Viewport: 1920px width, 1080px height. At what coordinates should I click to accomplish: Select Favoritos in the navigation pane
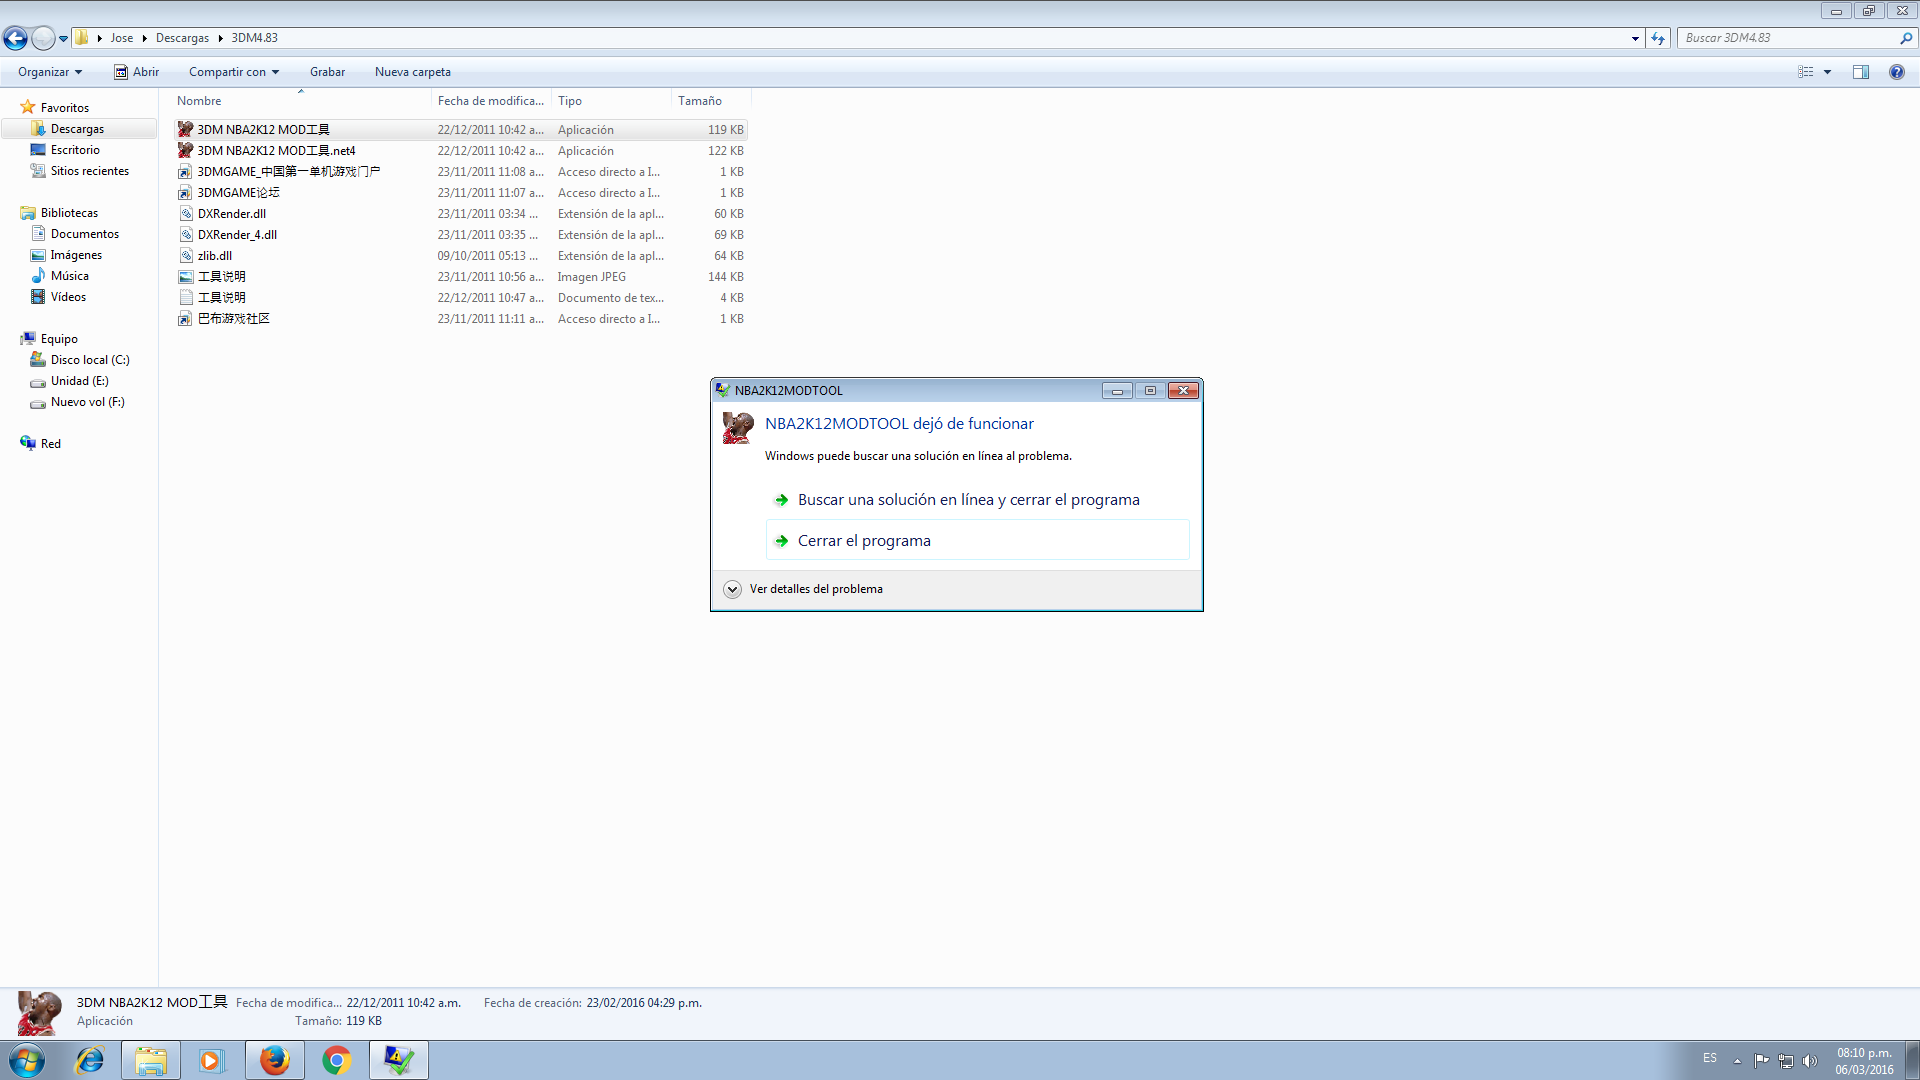tap(65, 108)
